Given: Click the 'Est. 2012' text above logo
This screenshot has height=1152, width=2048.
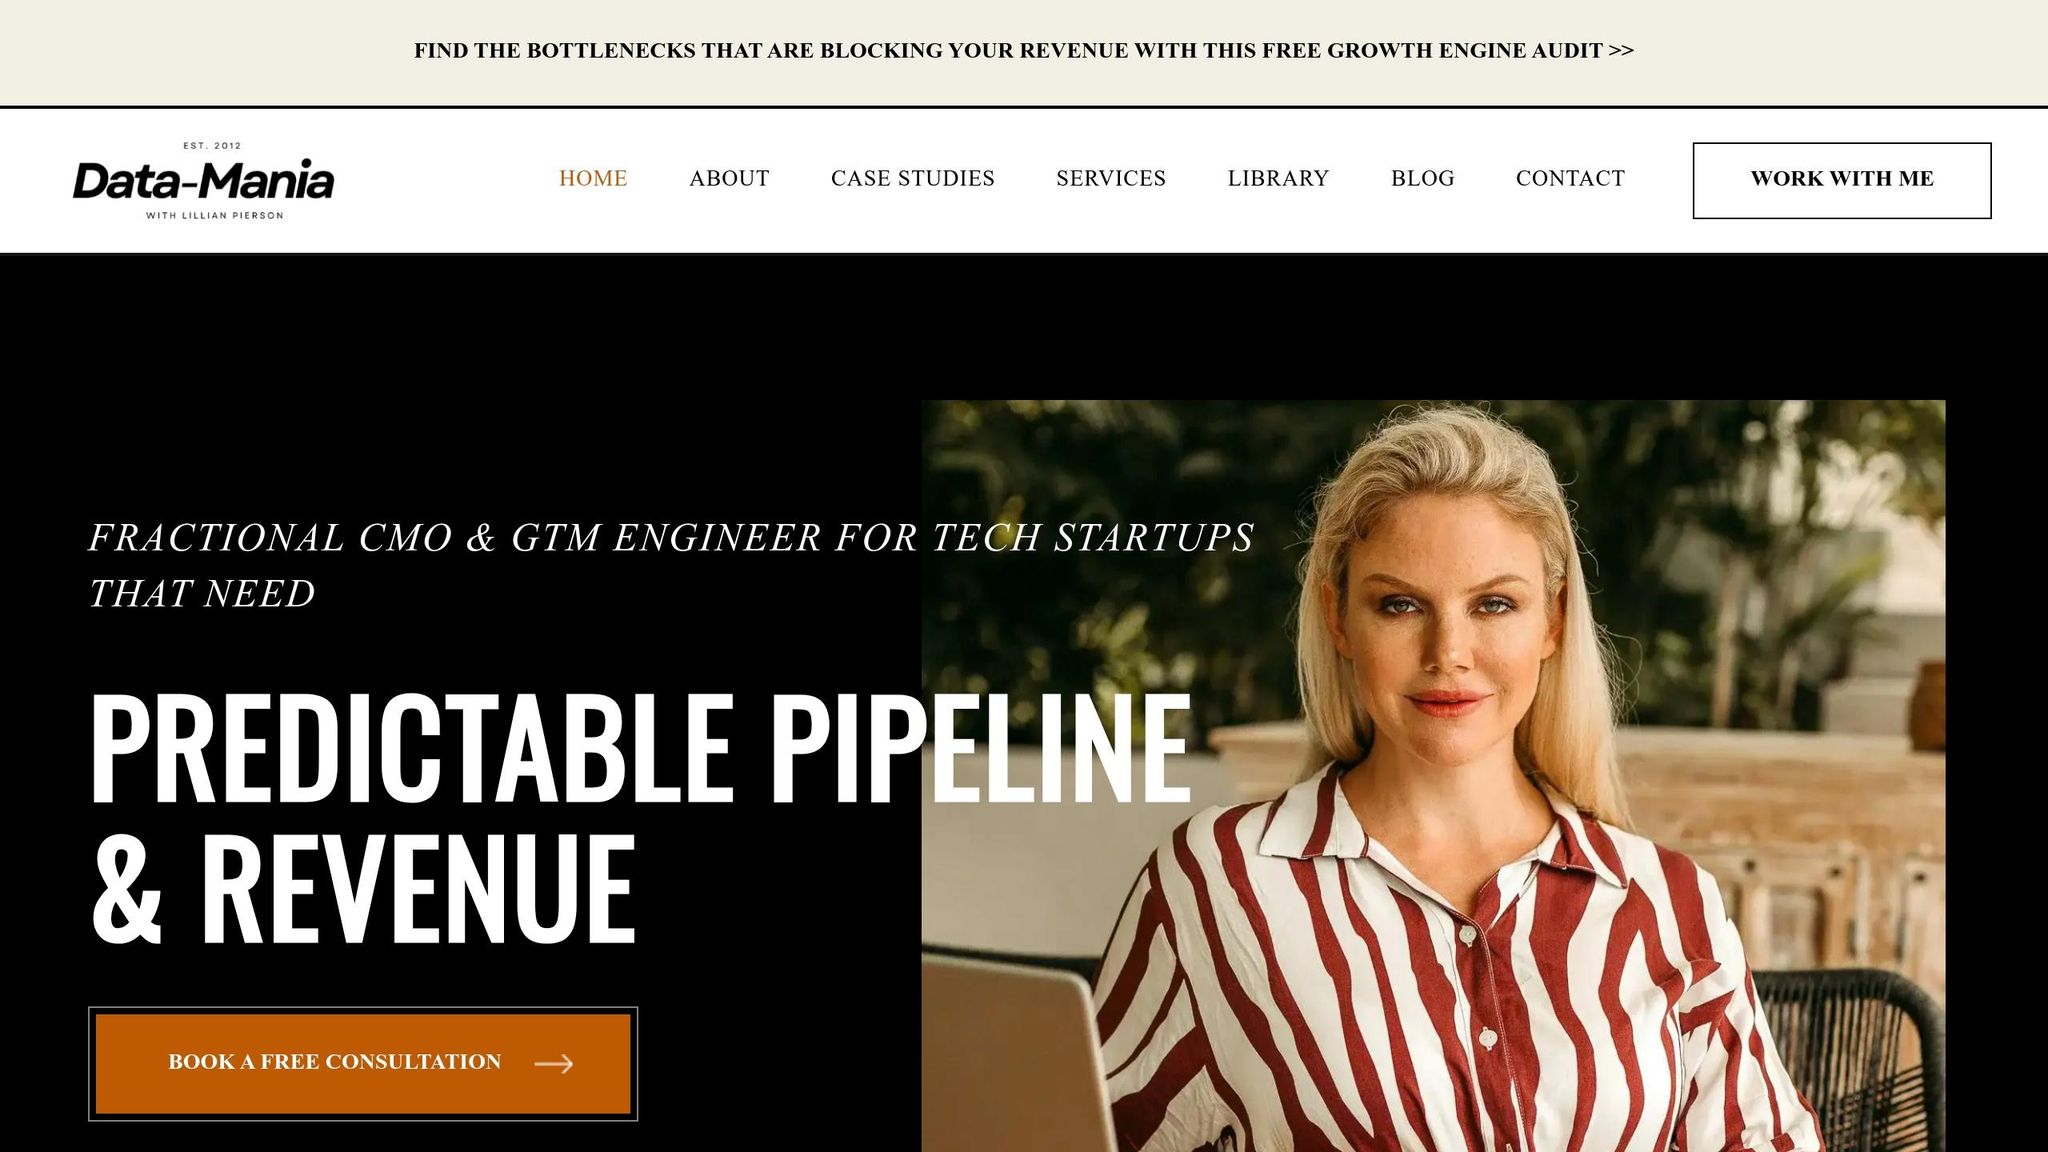Looking at the screenshot, I should pyautogui.click(x=212, y=146).
